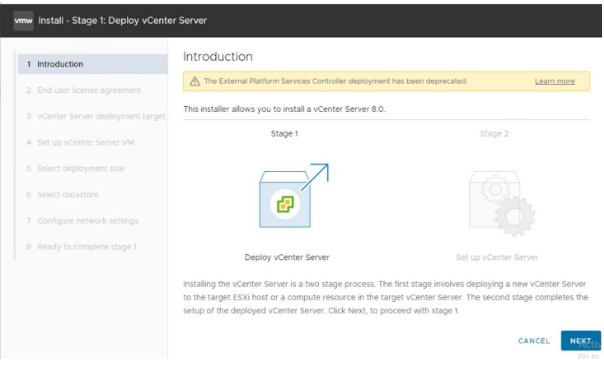604x365 pixels.
Task: Click the vmw logo icon
Action: [23, 20]
